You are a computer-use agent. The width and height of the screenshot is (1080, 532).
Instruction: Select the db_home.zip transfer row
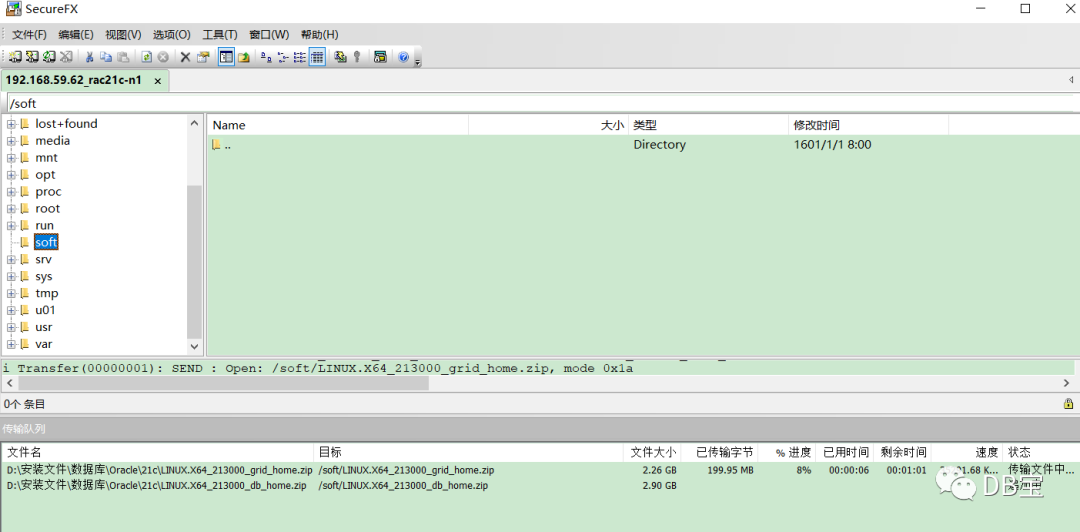540,486
